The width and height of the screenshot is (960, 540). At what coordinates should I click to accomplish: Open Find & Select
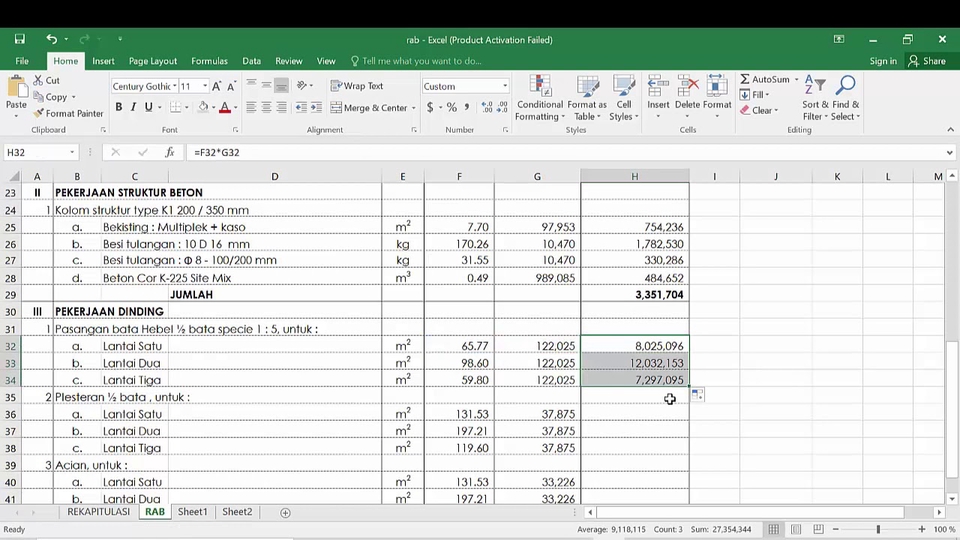click(x=845, y=97)
